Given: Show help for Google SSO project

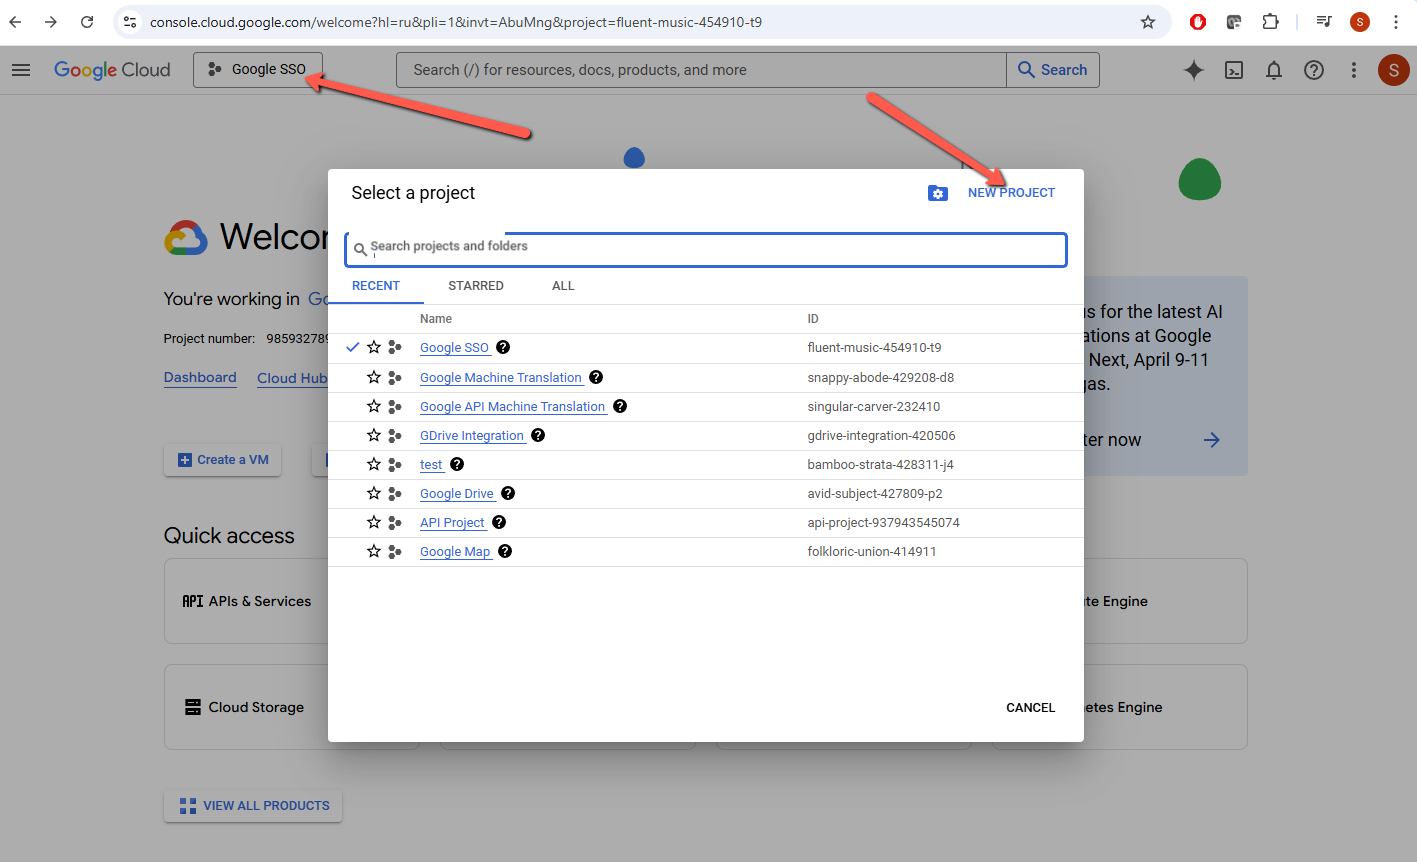Looking at the screenshot, I should pyautogui.click(x=503, y=347).
